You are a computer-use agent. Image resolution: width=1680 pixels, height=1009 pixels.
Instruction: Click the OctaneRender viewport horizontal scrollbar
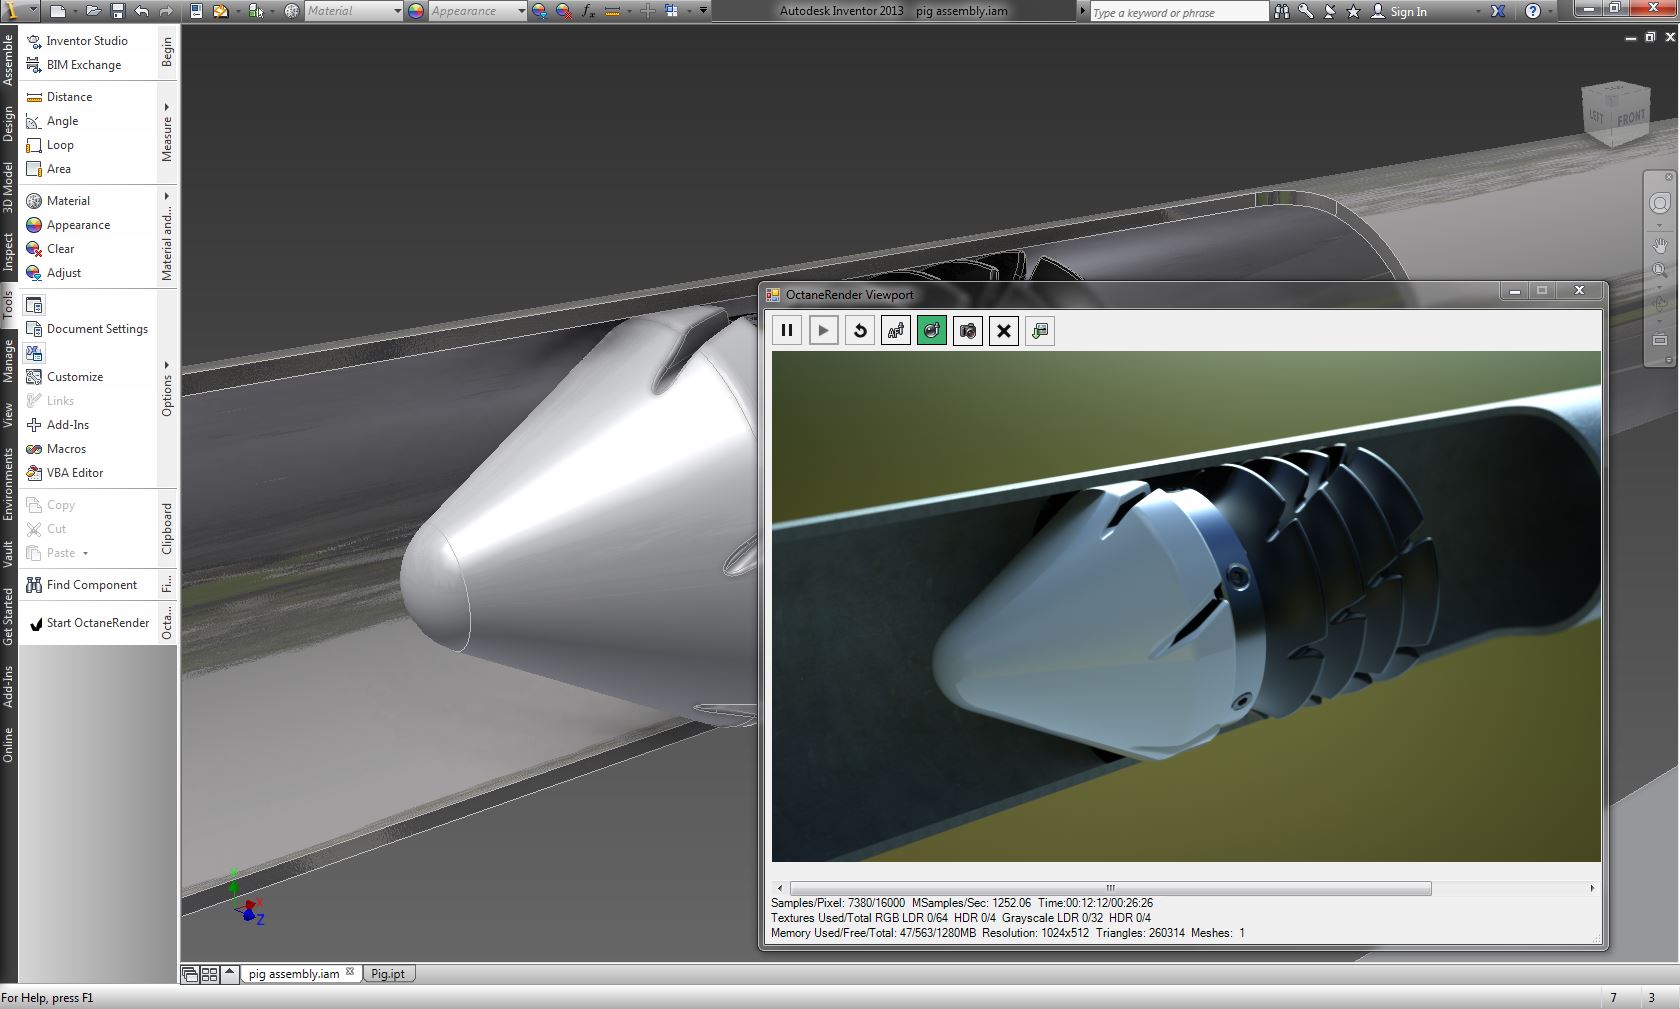1110,888
